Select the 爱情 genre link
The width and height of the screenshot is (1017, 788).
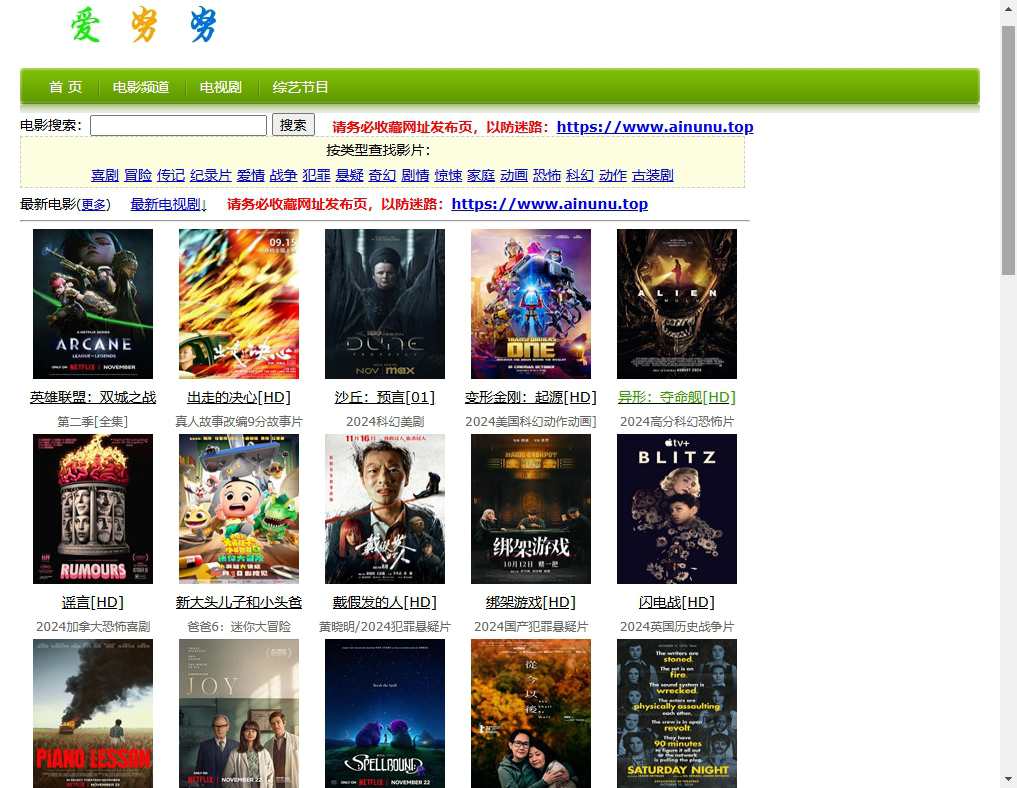(x=250, y=175)
